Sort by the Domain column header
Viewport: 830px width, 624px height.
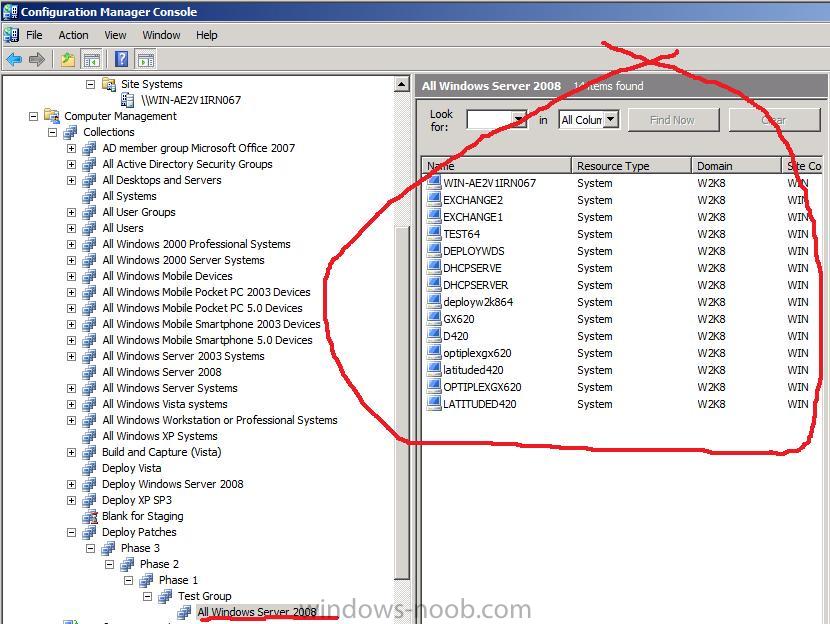tap(736, 166)
